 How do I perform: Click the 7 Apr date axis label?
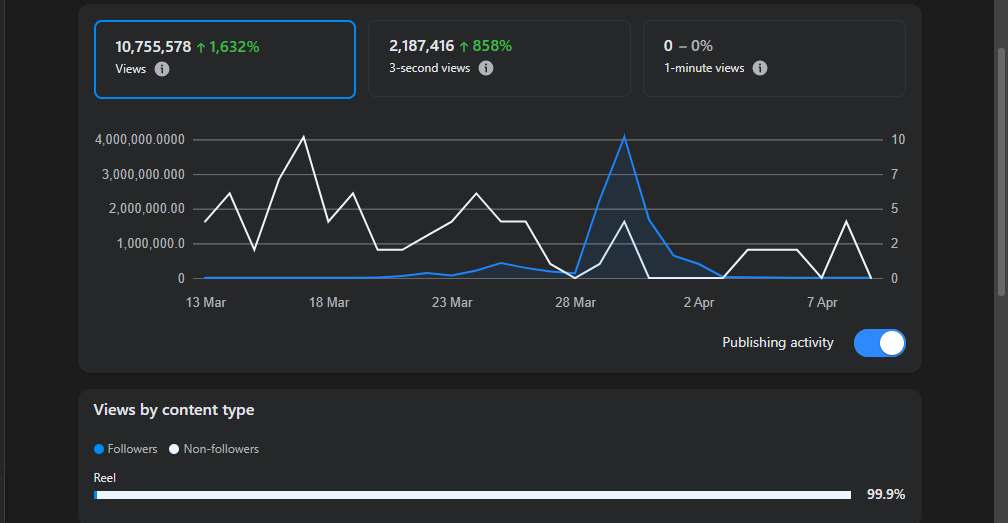point(822,302)
